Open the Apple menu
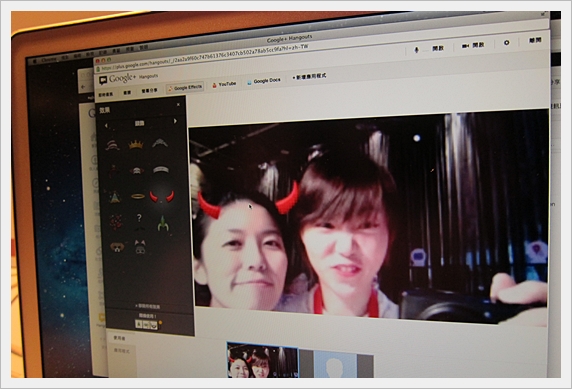The height and width of the screenshot is (389, 572). [x=35, y=62]
